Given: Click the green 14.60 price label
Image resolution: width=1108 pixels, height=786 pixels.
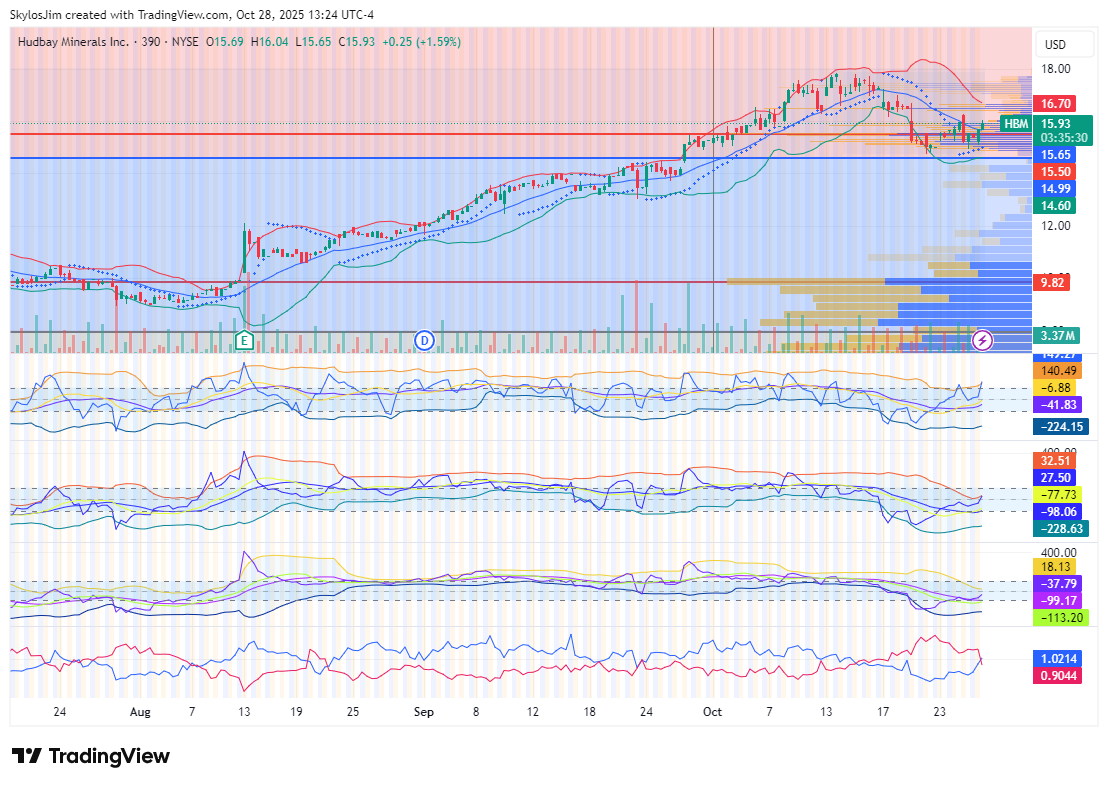Looking at the screenshot, I should tap(1055, 206).
